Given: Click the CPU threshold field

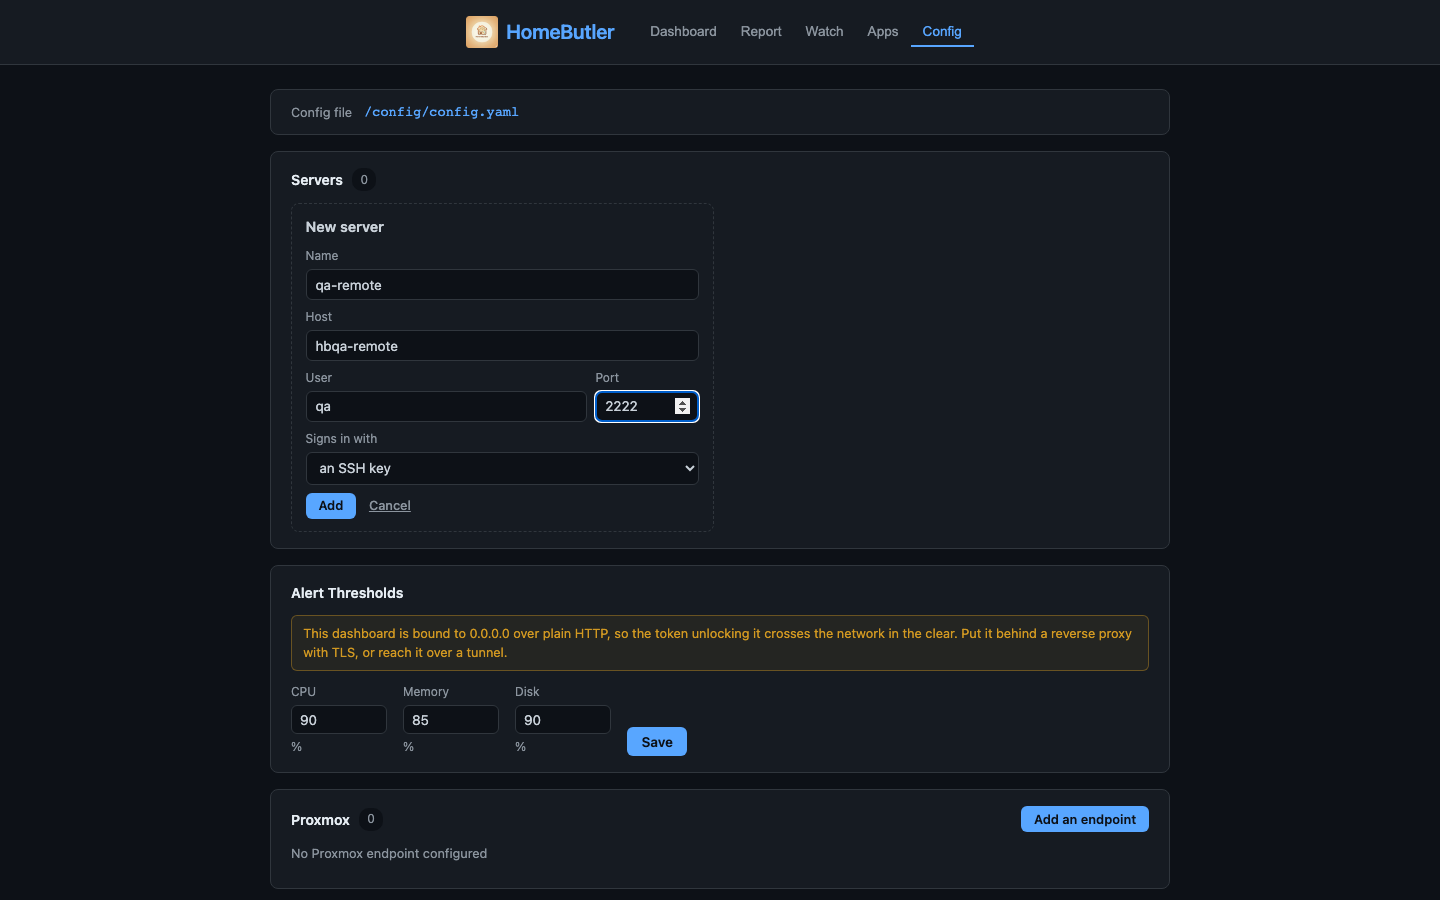Looking at the screenshot, I should tap(339, 720).
